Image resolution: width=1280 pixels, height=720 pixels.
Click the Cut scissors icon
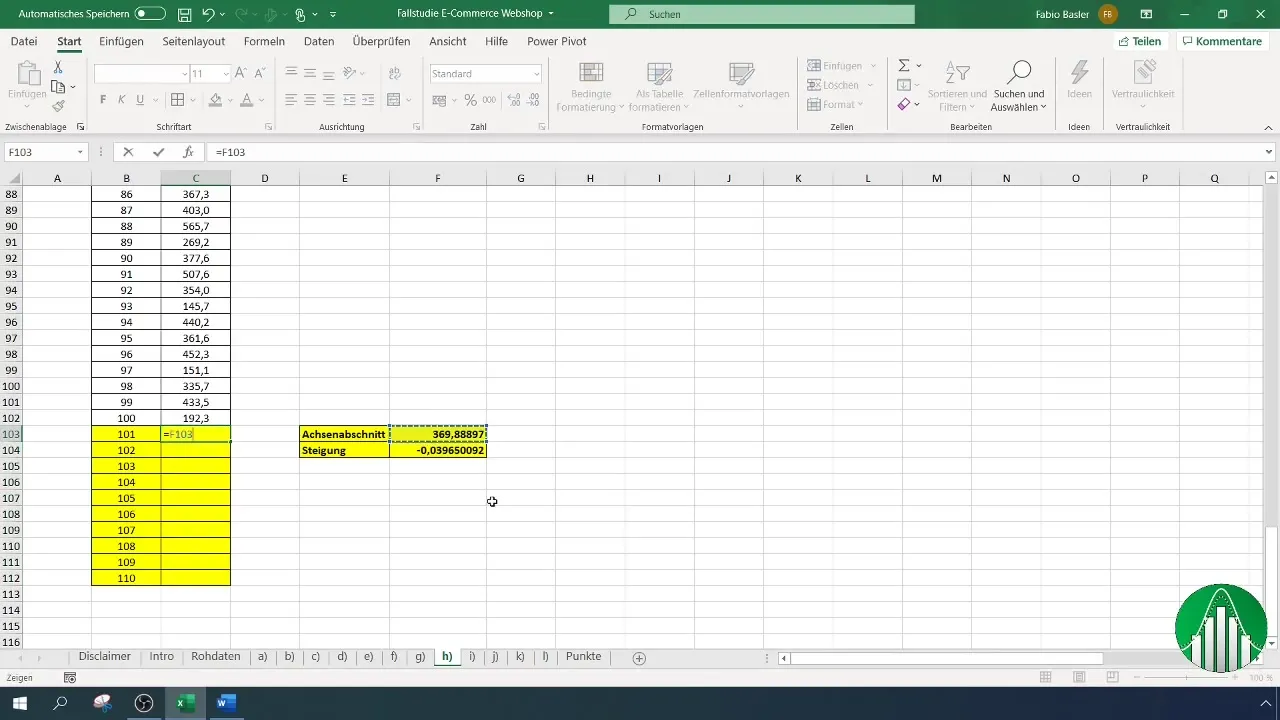click(x=58, y=67)
